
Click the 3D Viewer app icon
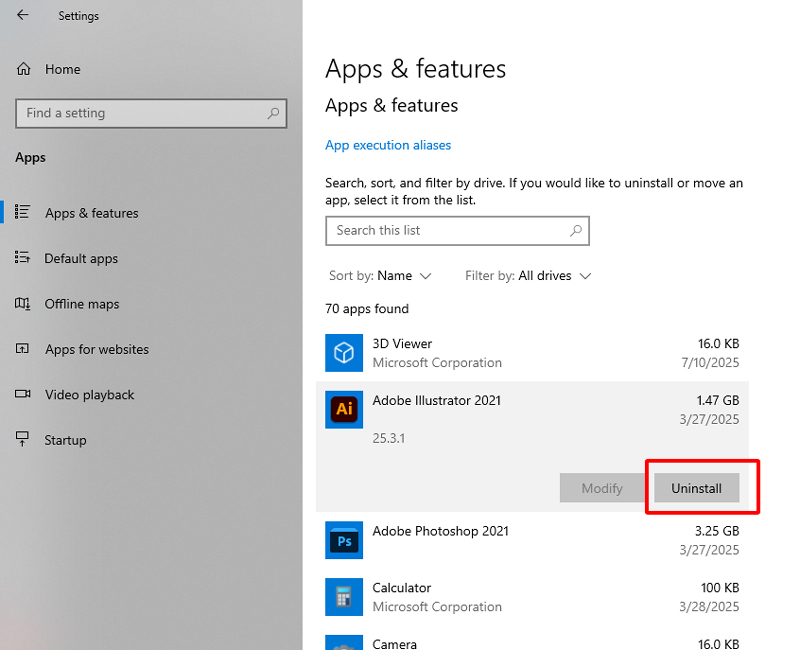click(x=344, y=353)
